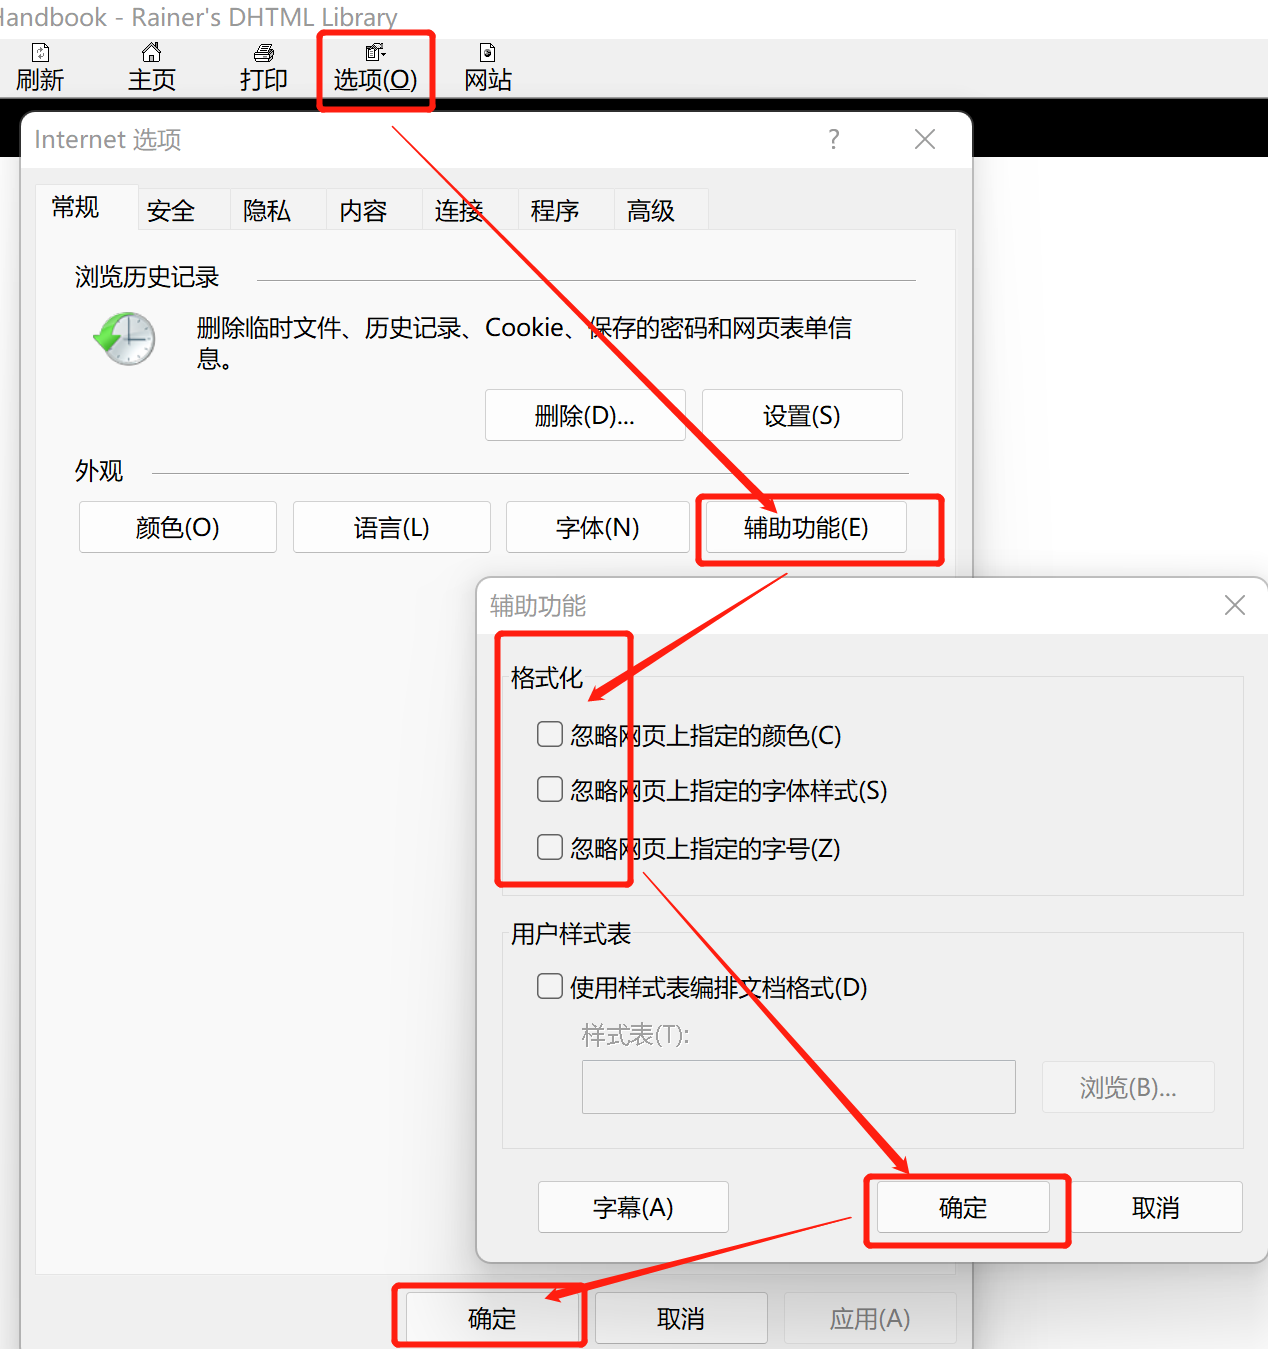Confirm with 确定 in 辅助功能 dialog
This screenshot has height=1349, width=1268.
(963, 1207)
